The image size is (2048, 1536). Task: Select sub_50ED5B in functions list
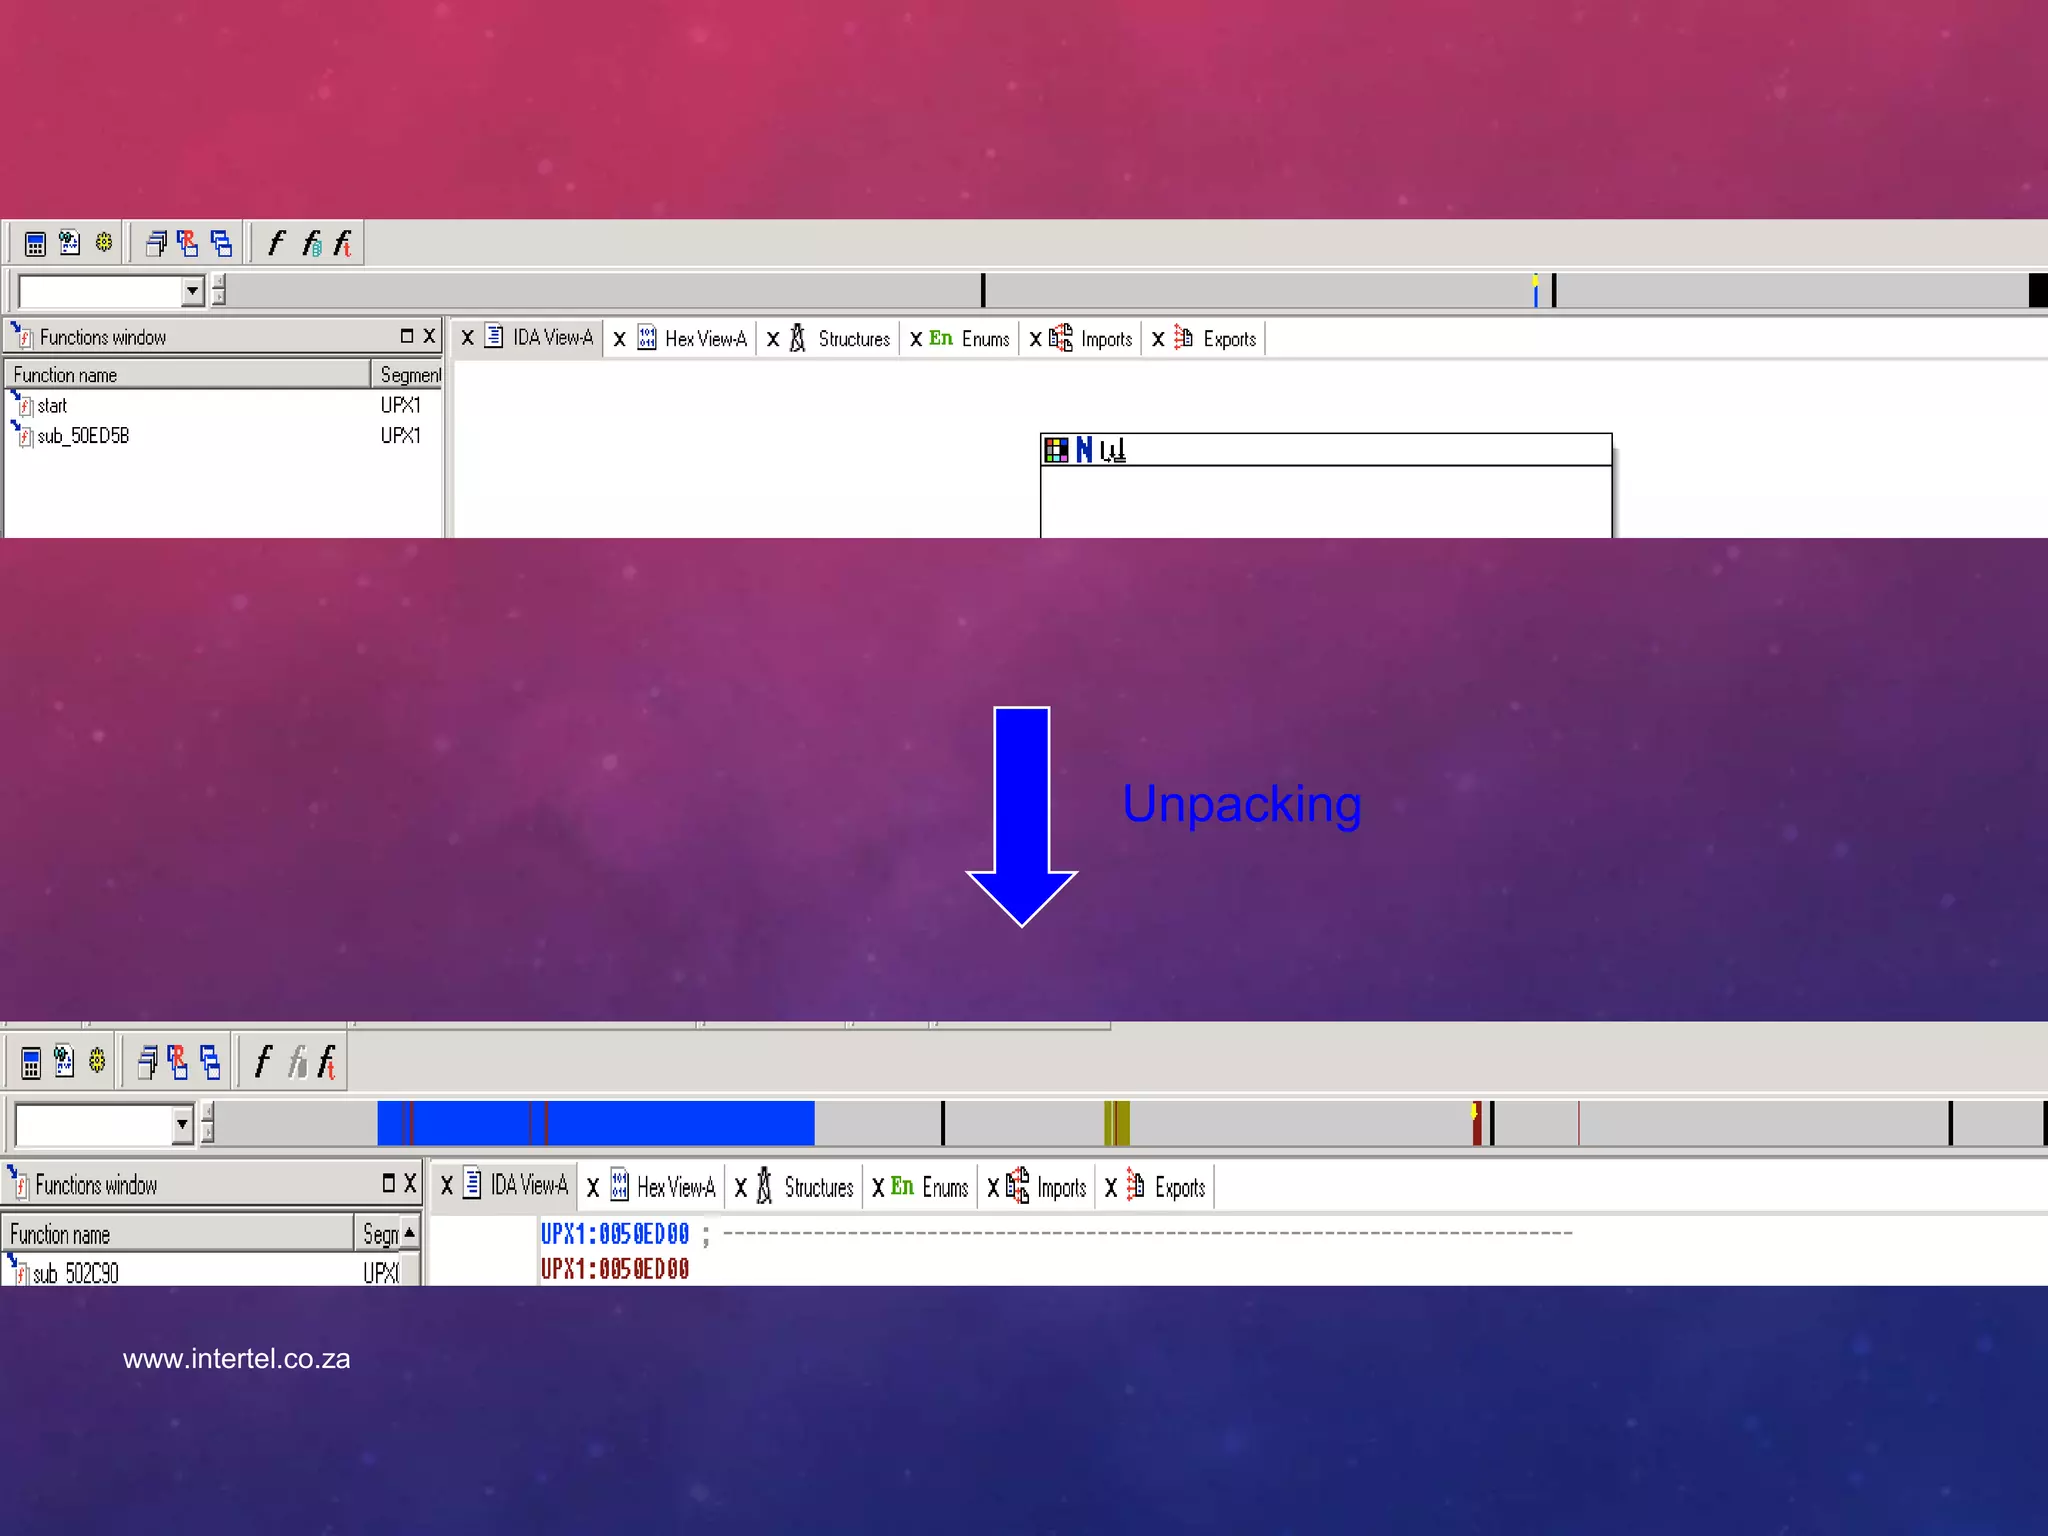[83, 436]
